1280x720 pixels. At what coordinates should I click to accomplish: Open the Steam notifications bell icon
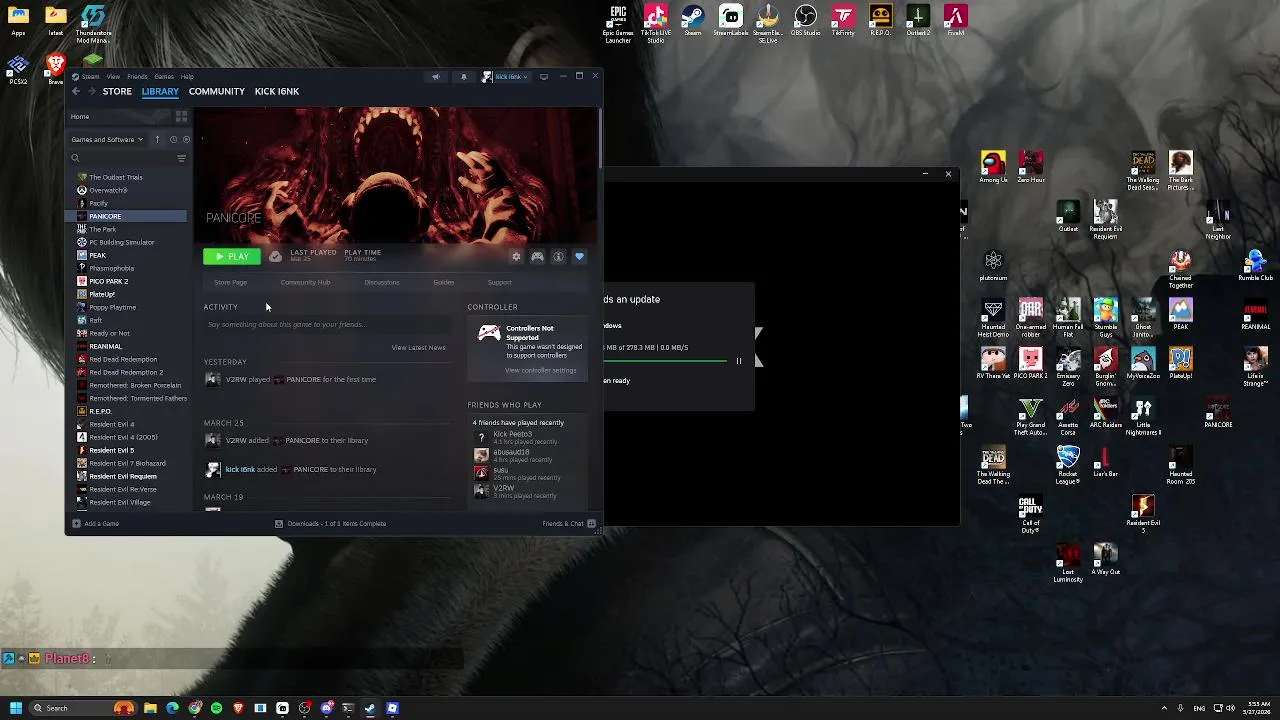click(x=463, y=76)
